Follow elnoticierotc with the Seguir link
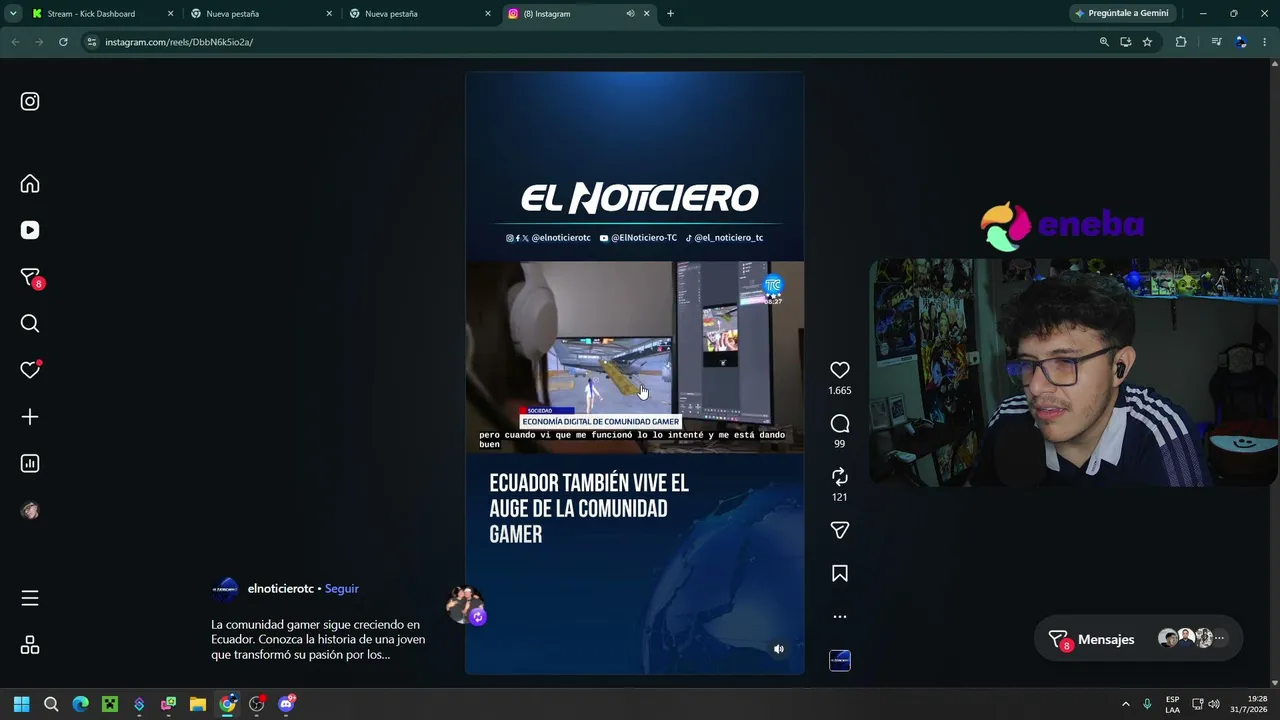This screenshot has height=720, width=1280. [341, 589]
